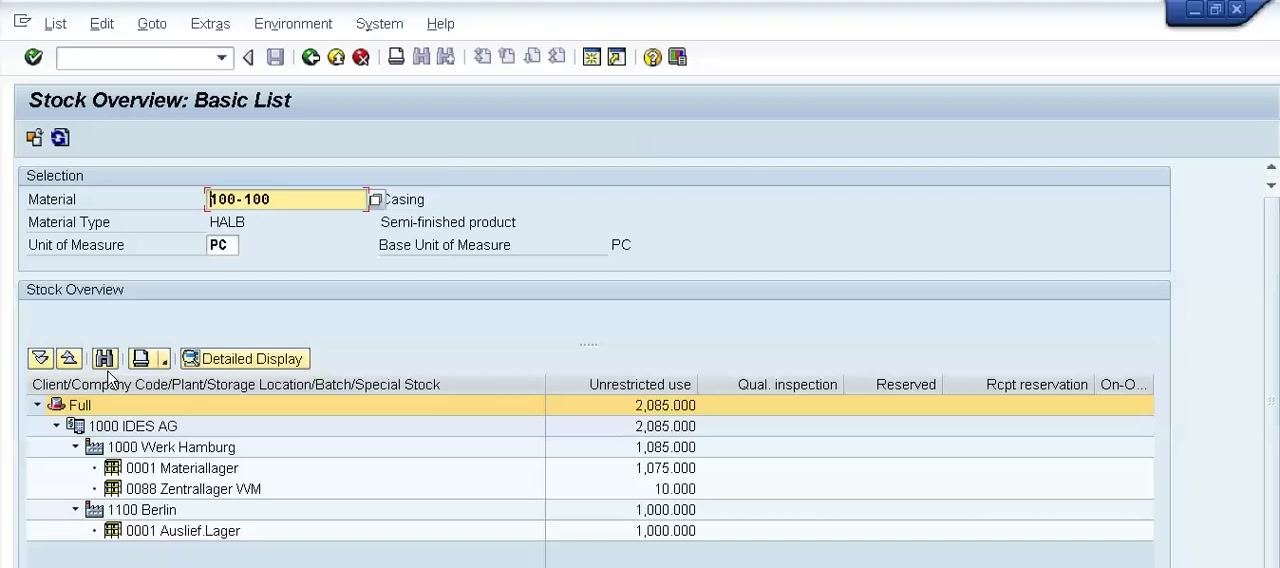Open the Extras menu

210,23
